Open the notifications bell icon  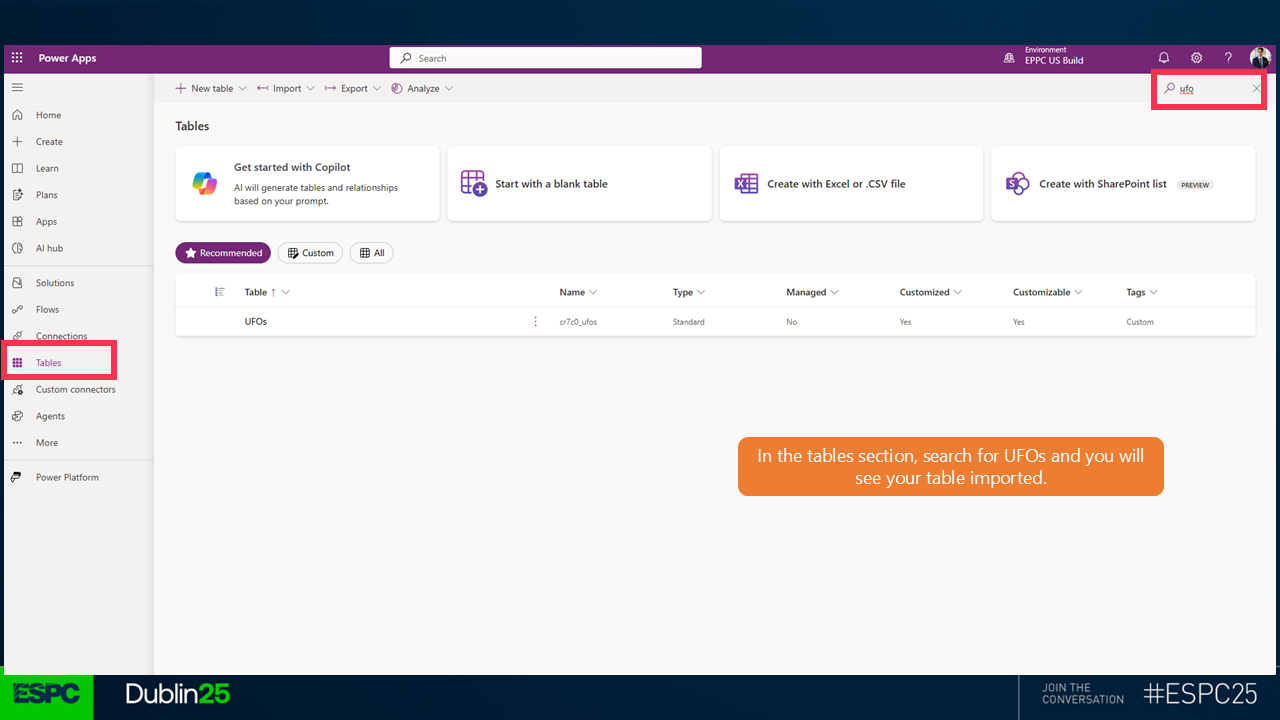(x=1164, y=58)
